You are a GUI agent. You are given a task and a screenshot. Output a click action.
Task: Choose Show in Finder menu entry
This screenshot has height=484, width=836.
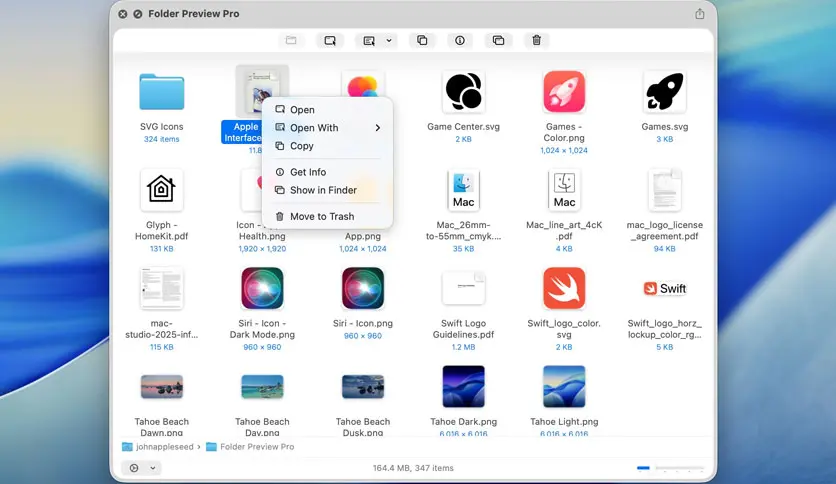pyautogui.click(x=327, y=190)
